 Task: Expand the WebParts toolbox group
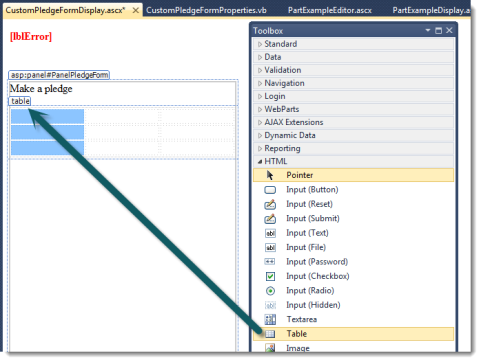click(x=260, y=109)
